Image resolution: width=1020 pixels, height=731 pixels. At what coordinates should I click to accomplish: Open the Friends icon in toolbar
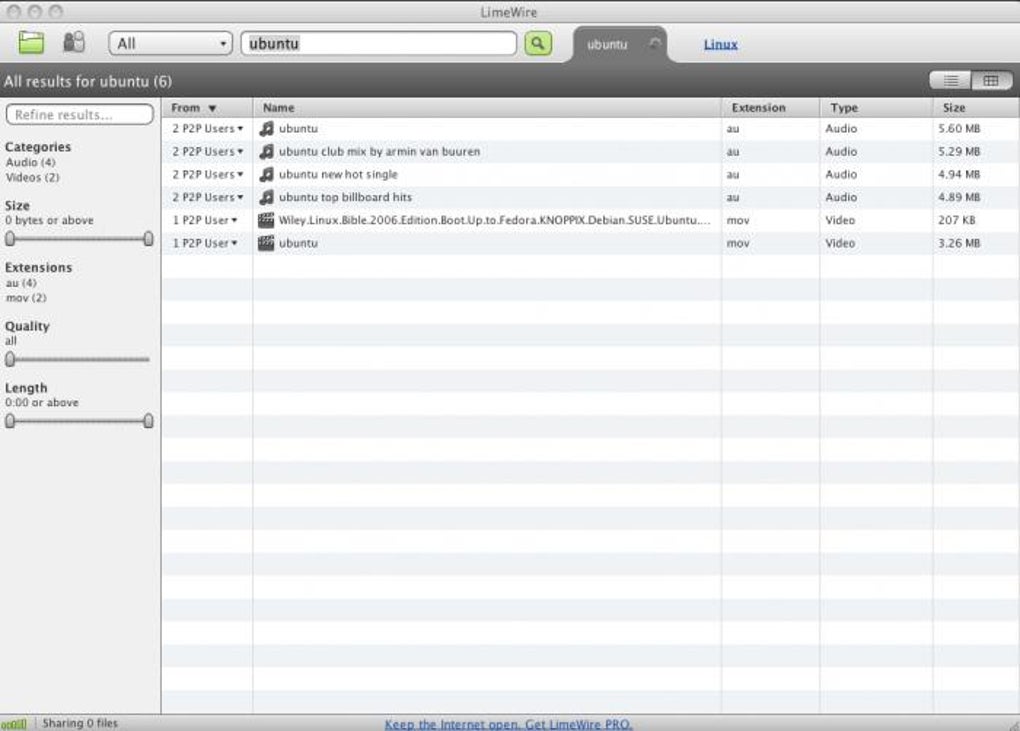pyautogui.click(x=74, y=42)
